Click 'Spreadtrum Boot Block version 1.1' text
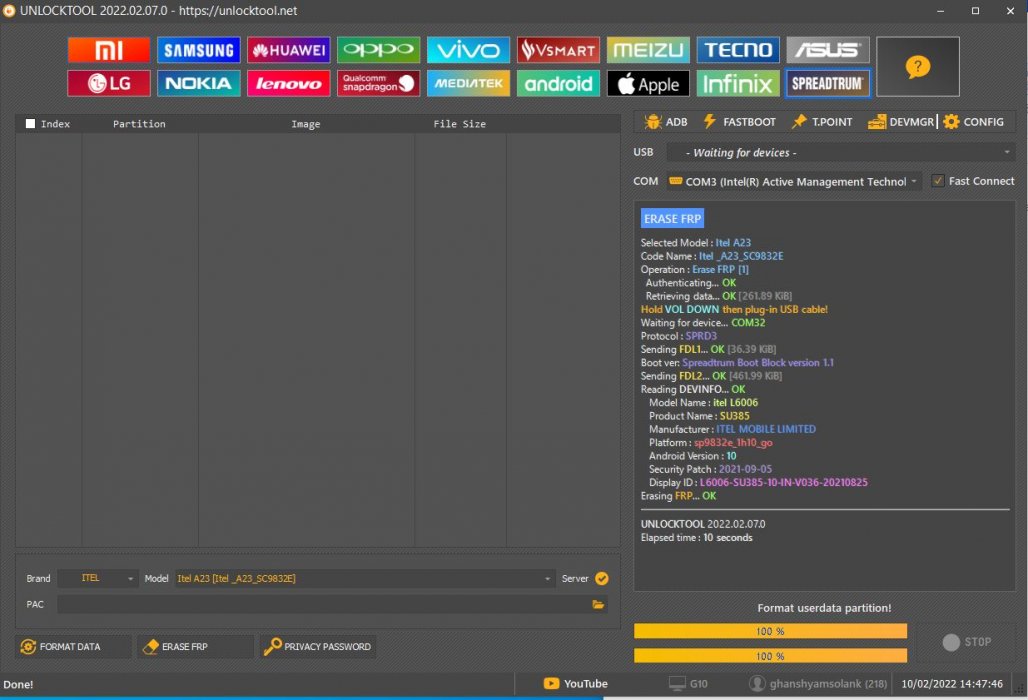The height and width of the screenshot is (700, 1028). 758,362
